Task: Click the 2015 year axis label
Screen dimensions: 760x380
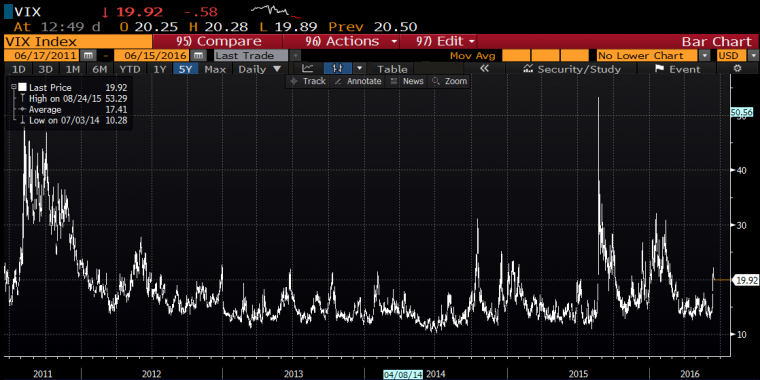Action: coord(578,374)
